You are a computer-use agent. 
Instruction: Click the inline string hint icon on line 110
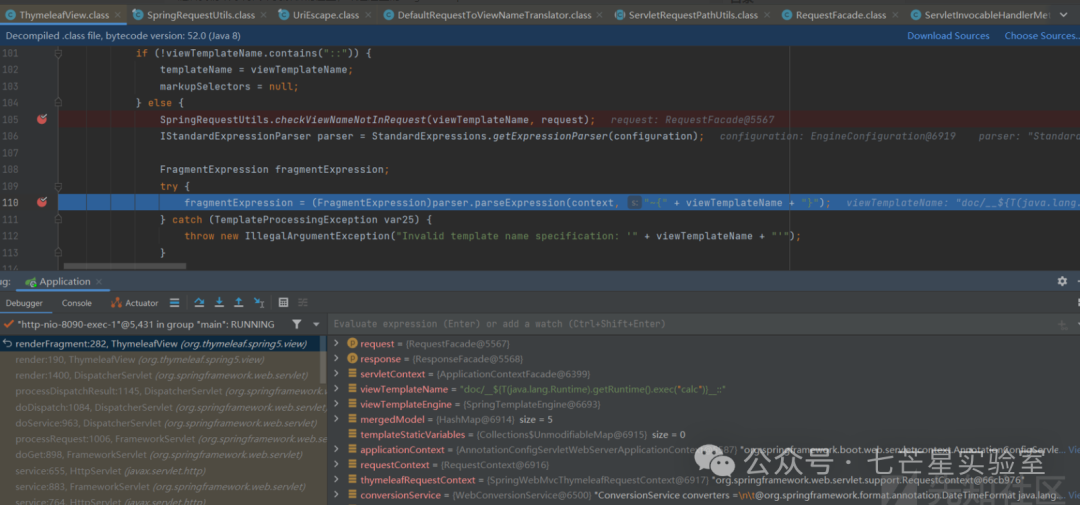[634, 203]
